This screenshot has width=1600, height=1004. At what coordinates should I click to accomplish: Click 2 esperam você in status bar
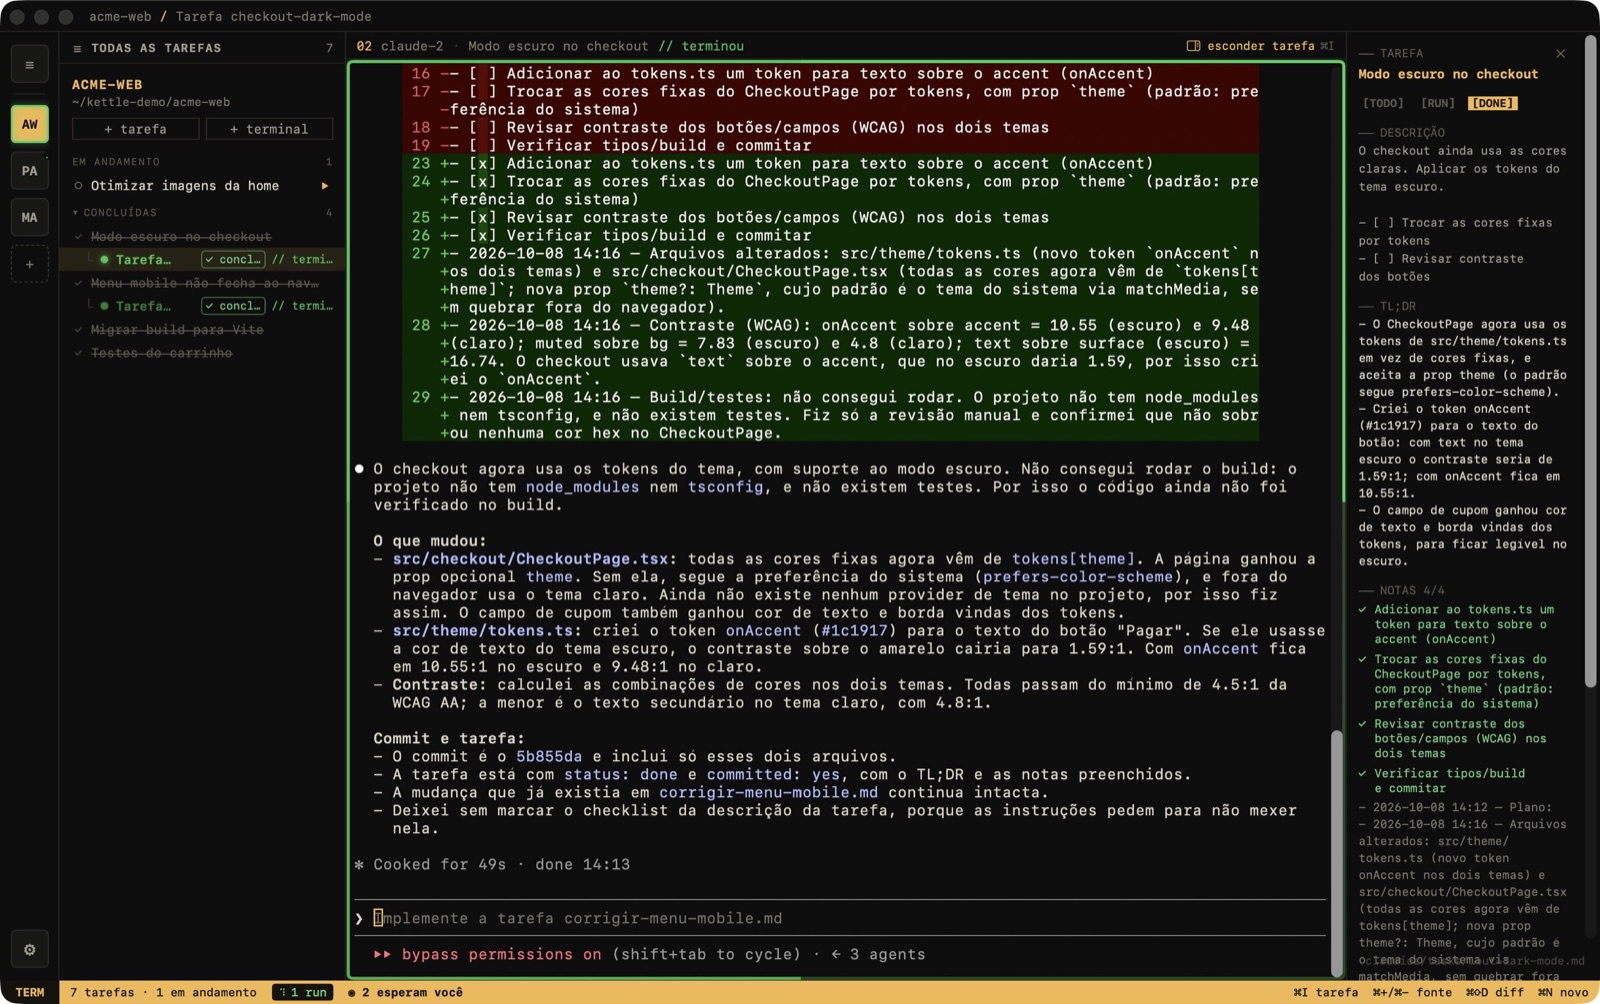405,992
